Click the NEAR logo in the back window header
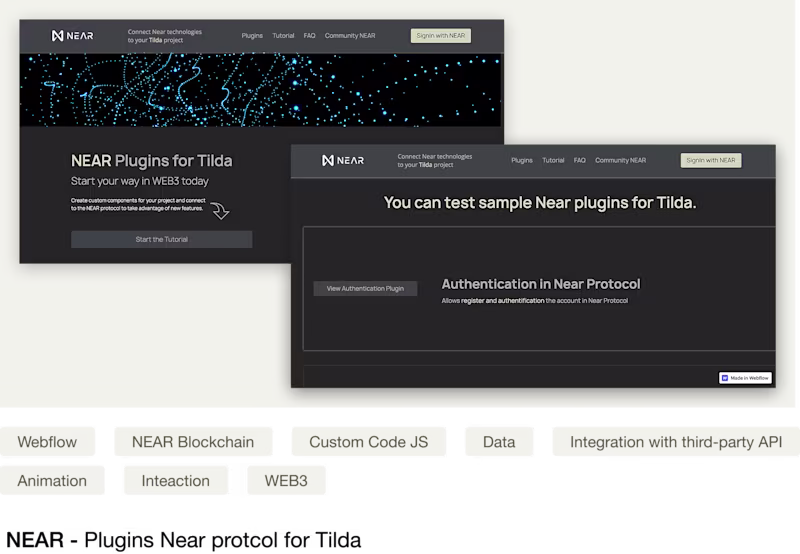Image resolution: width=800 pixels, height=554 pixels. (x=72, y=36)
